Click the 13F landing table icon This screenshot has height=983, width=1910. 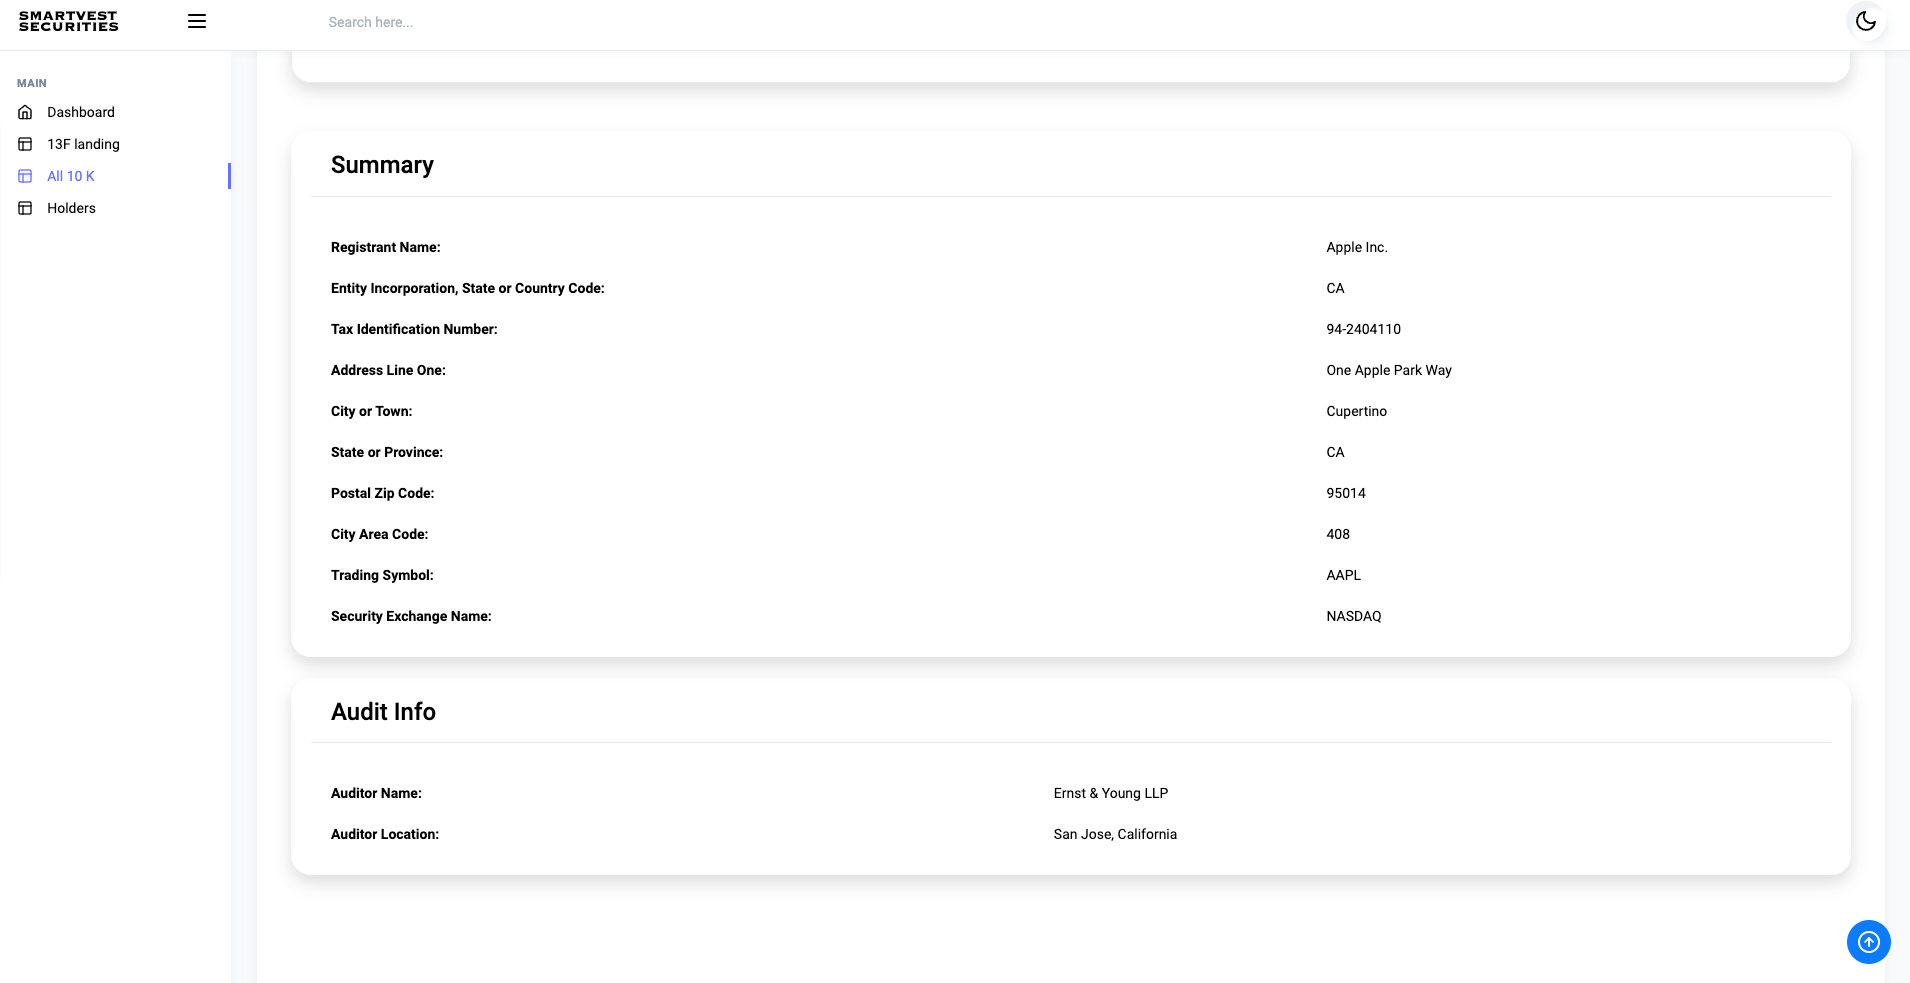click(26, 144)
